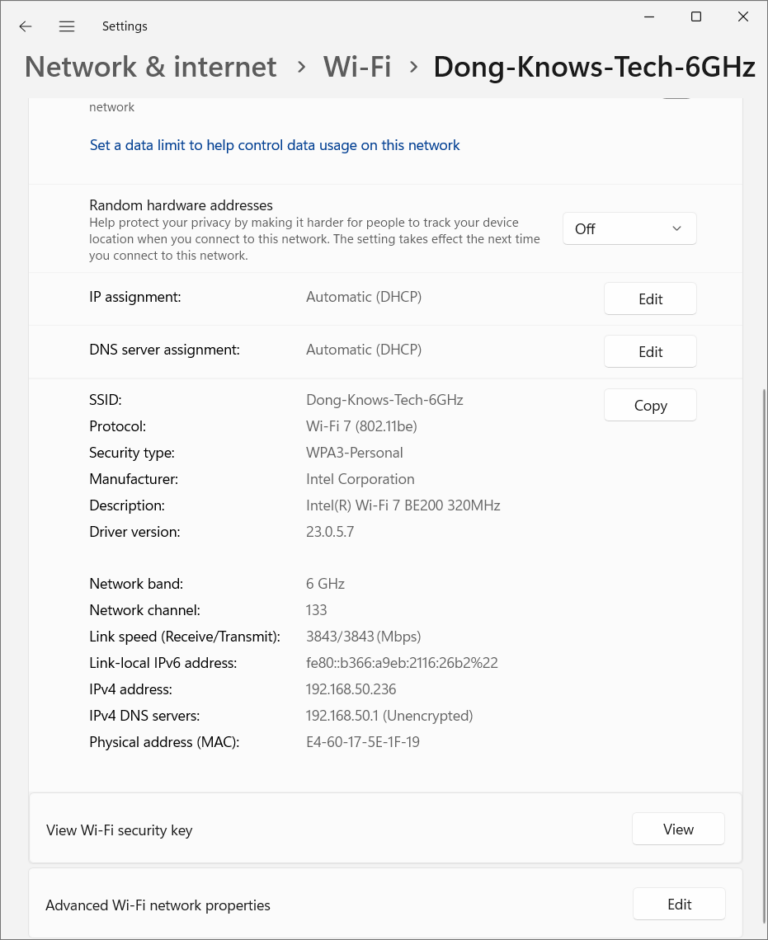Edit the IP assignment setting

pyautogui.click(x=650, y=299)
